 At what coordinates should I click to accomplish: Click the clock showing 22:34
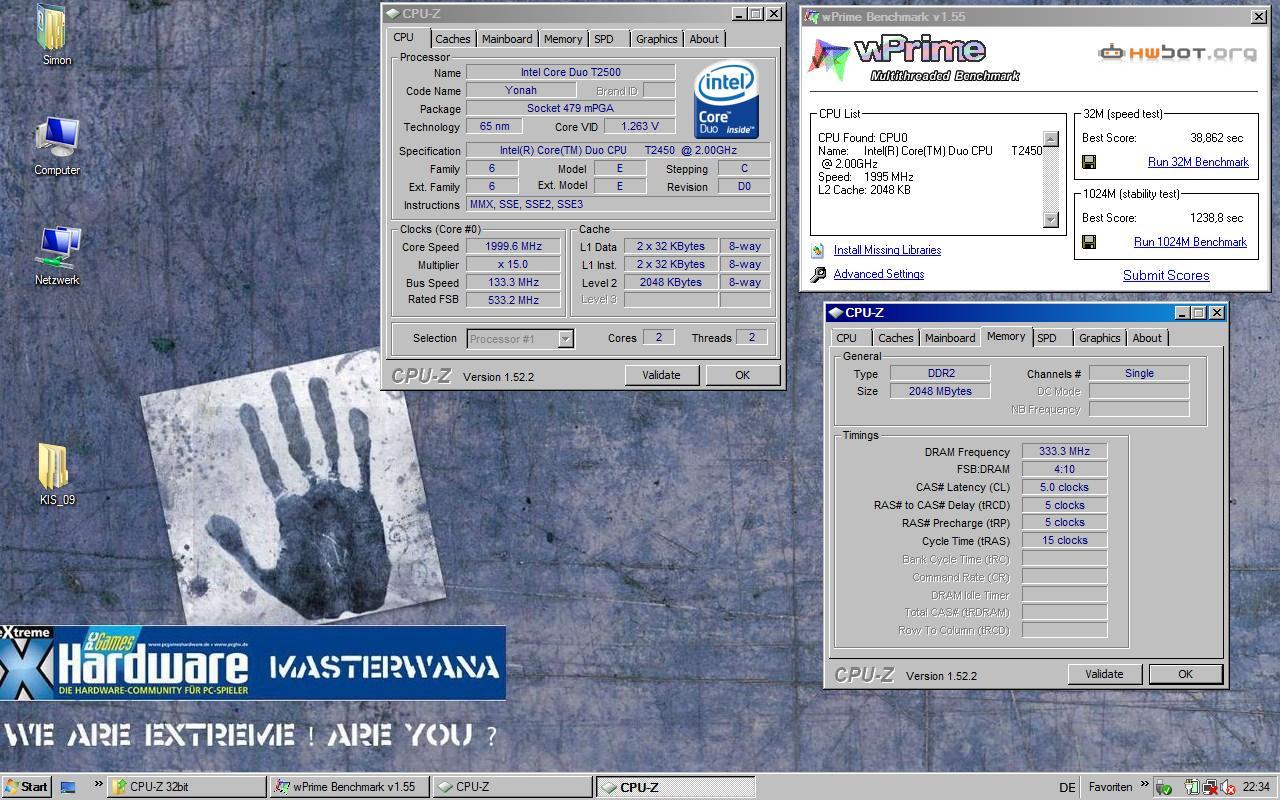(x=1256, y=787)
